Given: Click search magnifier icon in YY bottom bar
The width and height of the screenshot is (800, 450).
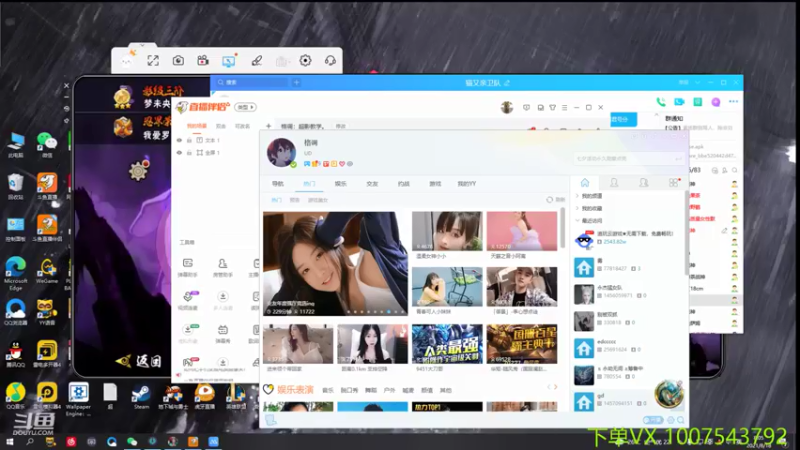Looking at the screenshot, I should 681,420.
